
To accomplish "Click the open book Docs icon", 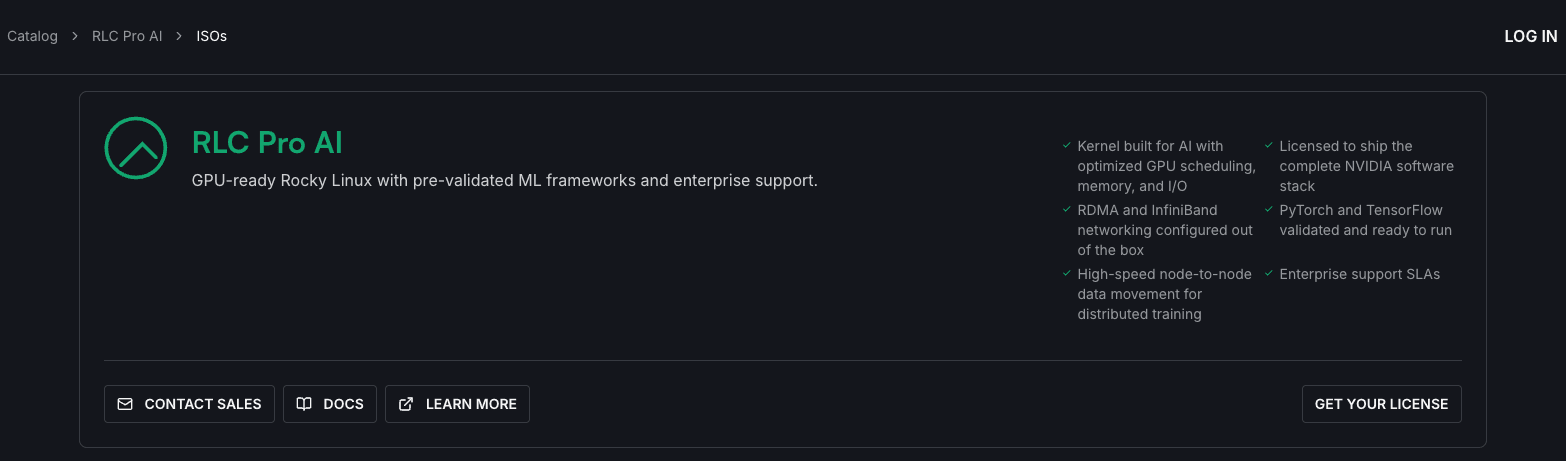I will coord(304,404).
